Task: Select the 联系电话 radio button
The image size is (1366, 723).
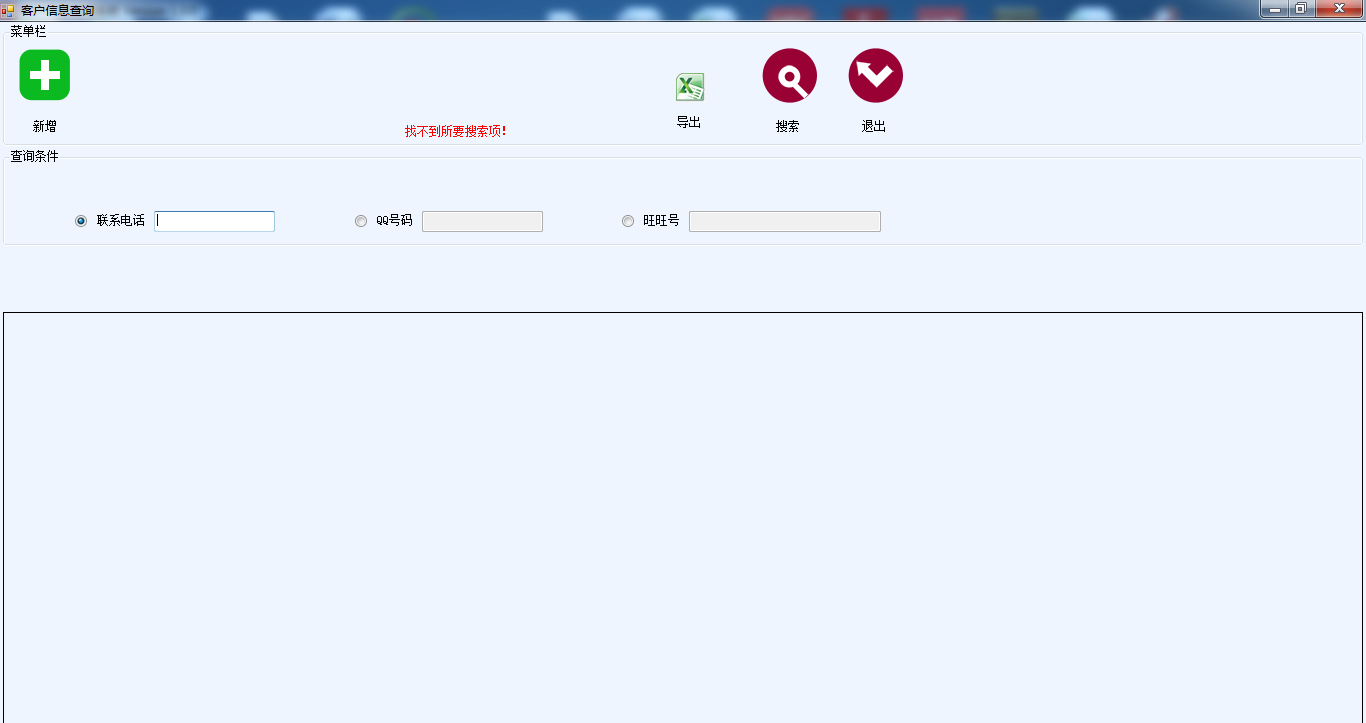Action: [81, 221]
